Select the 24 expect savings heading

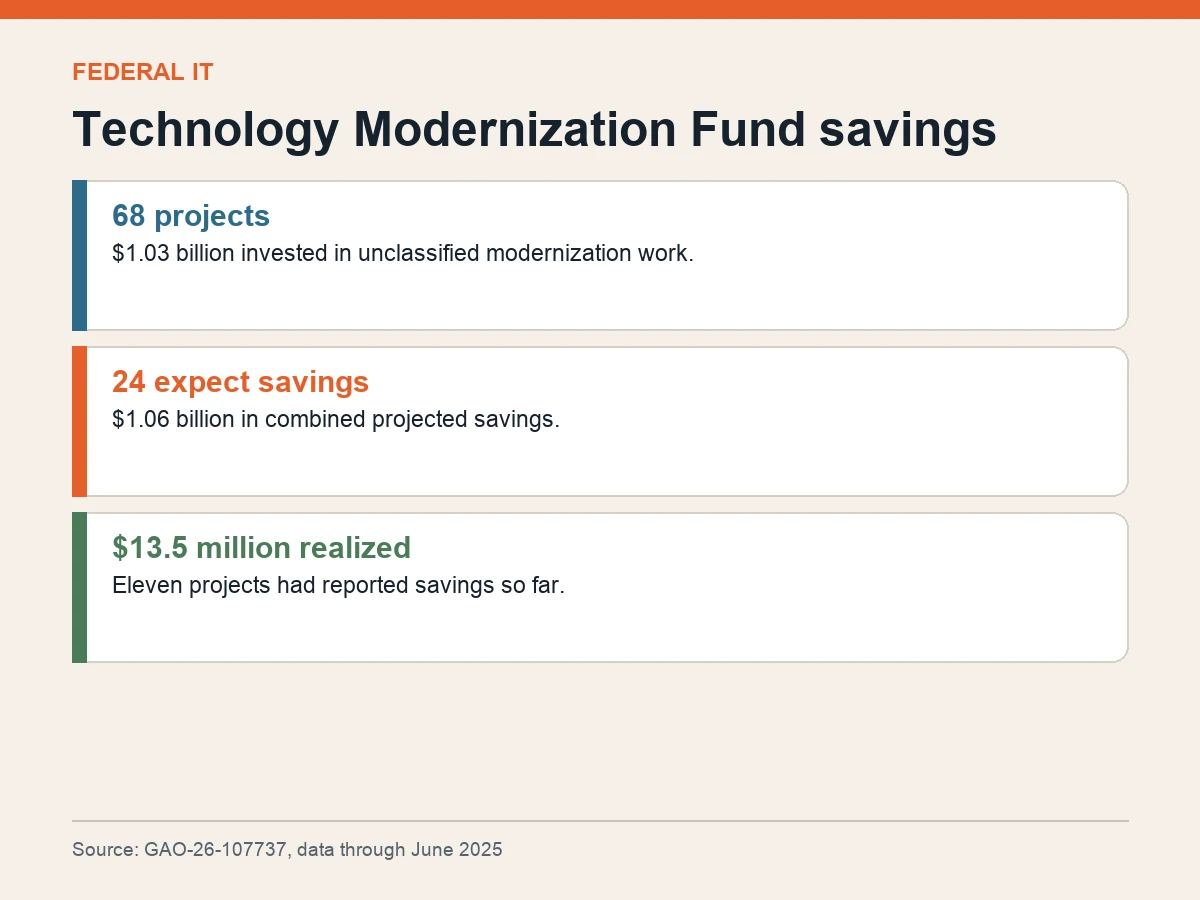240,382
